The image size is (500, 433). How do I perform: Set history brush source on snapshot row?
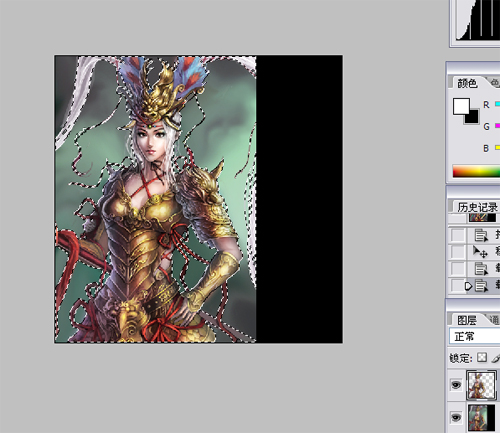click(457, 218)
